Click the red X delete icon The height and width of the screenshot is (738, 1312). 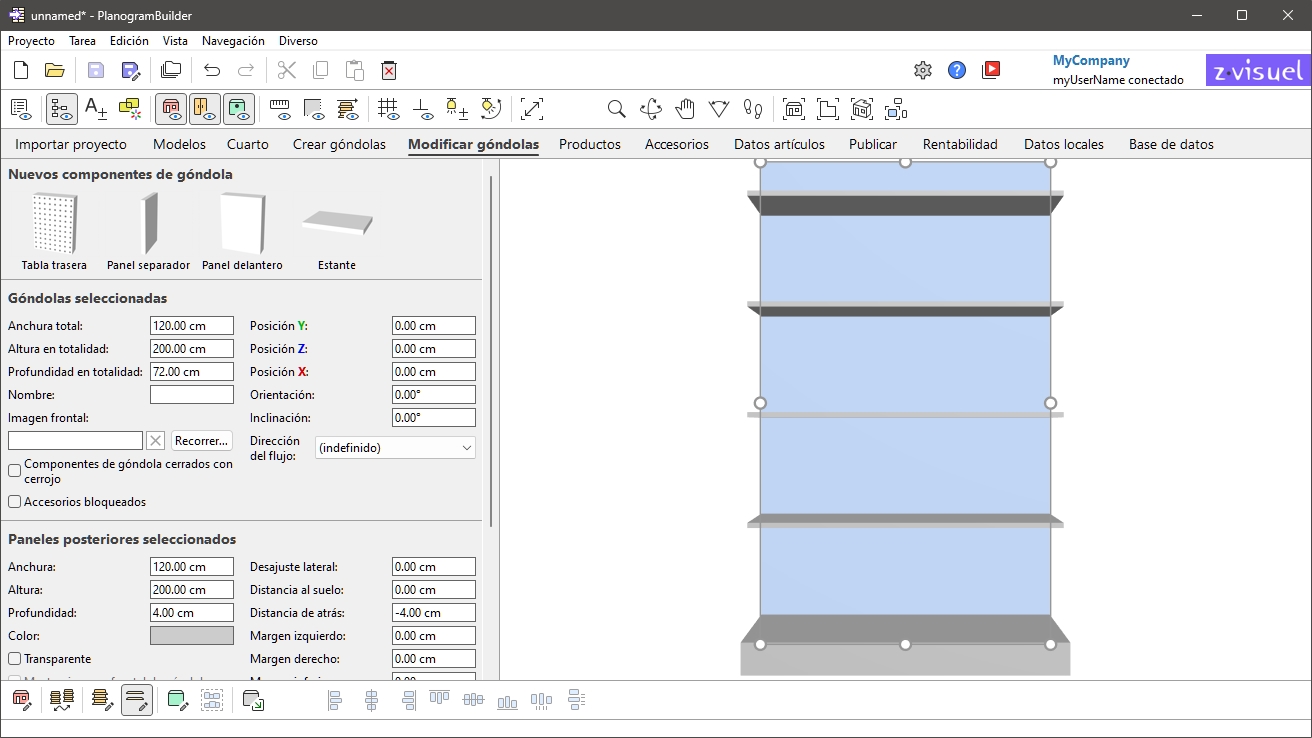(389, 70)
